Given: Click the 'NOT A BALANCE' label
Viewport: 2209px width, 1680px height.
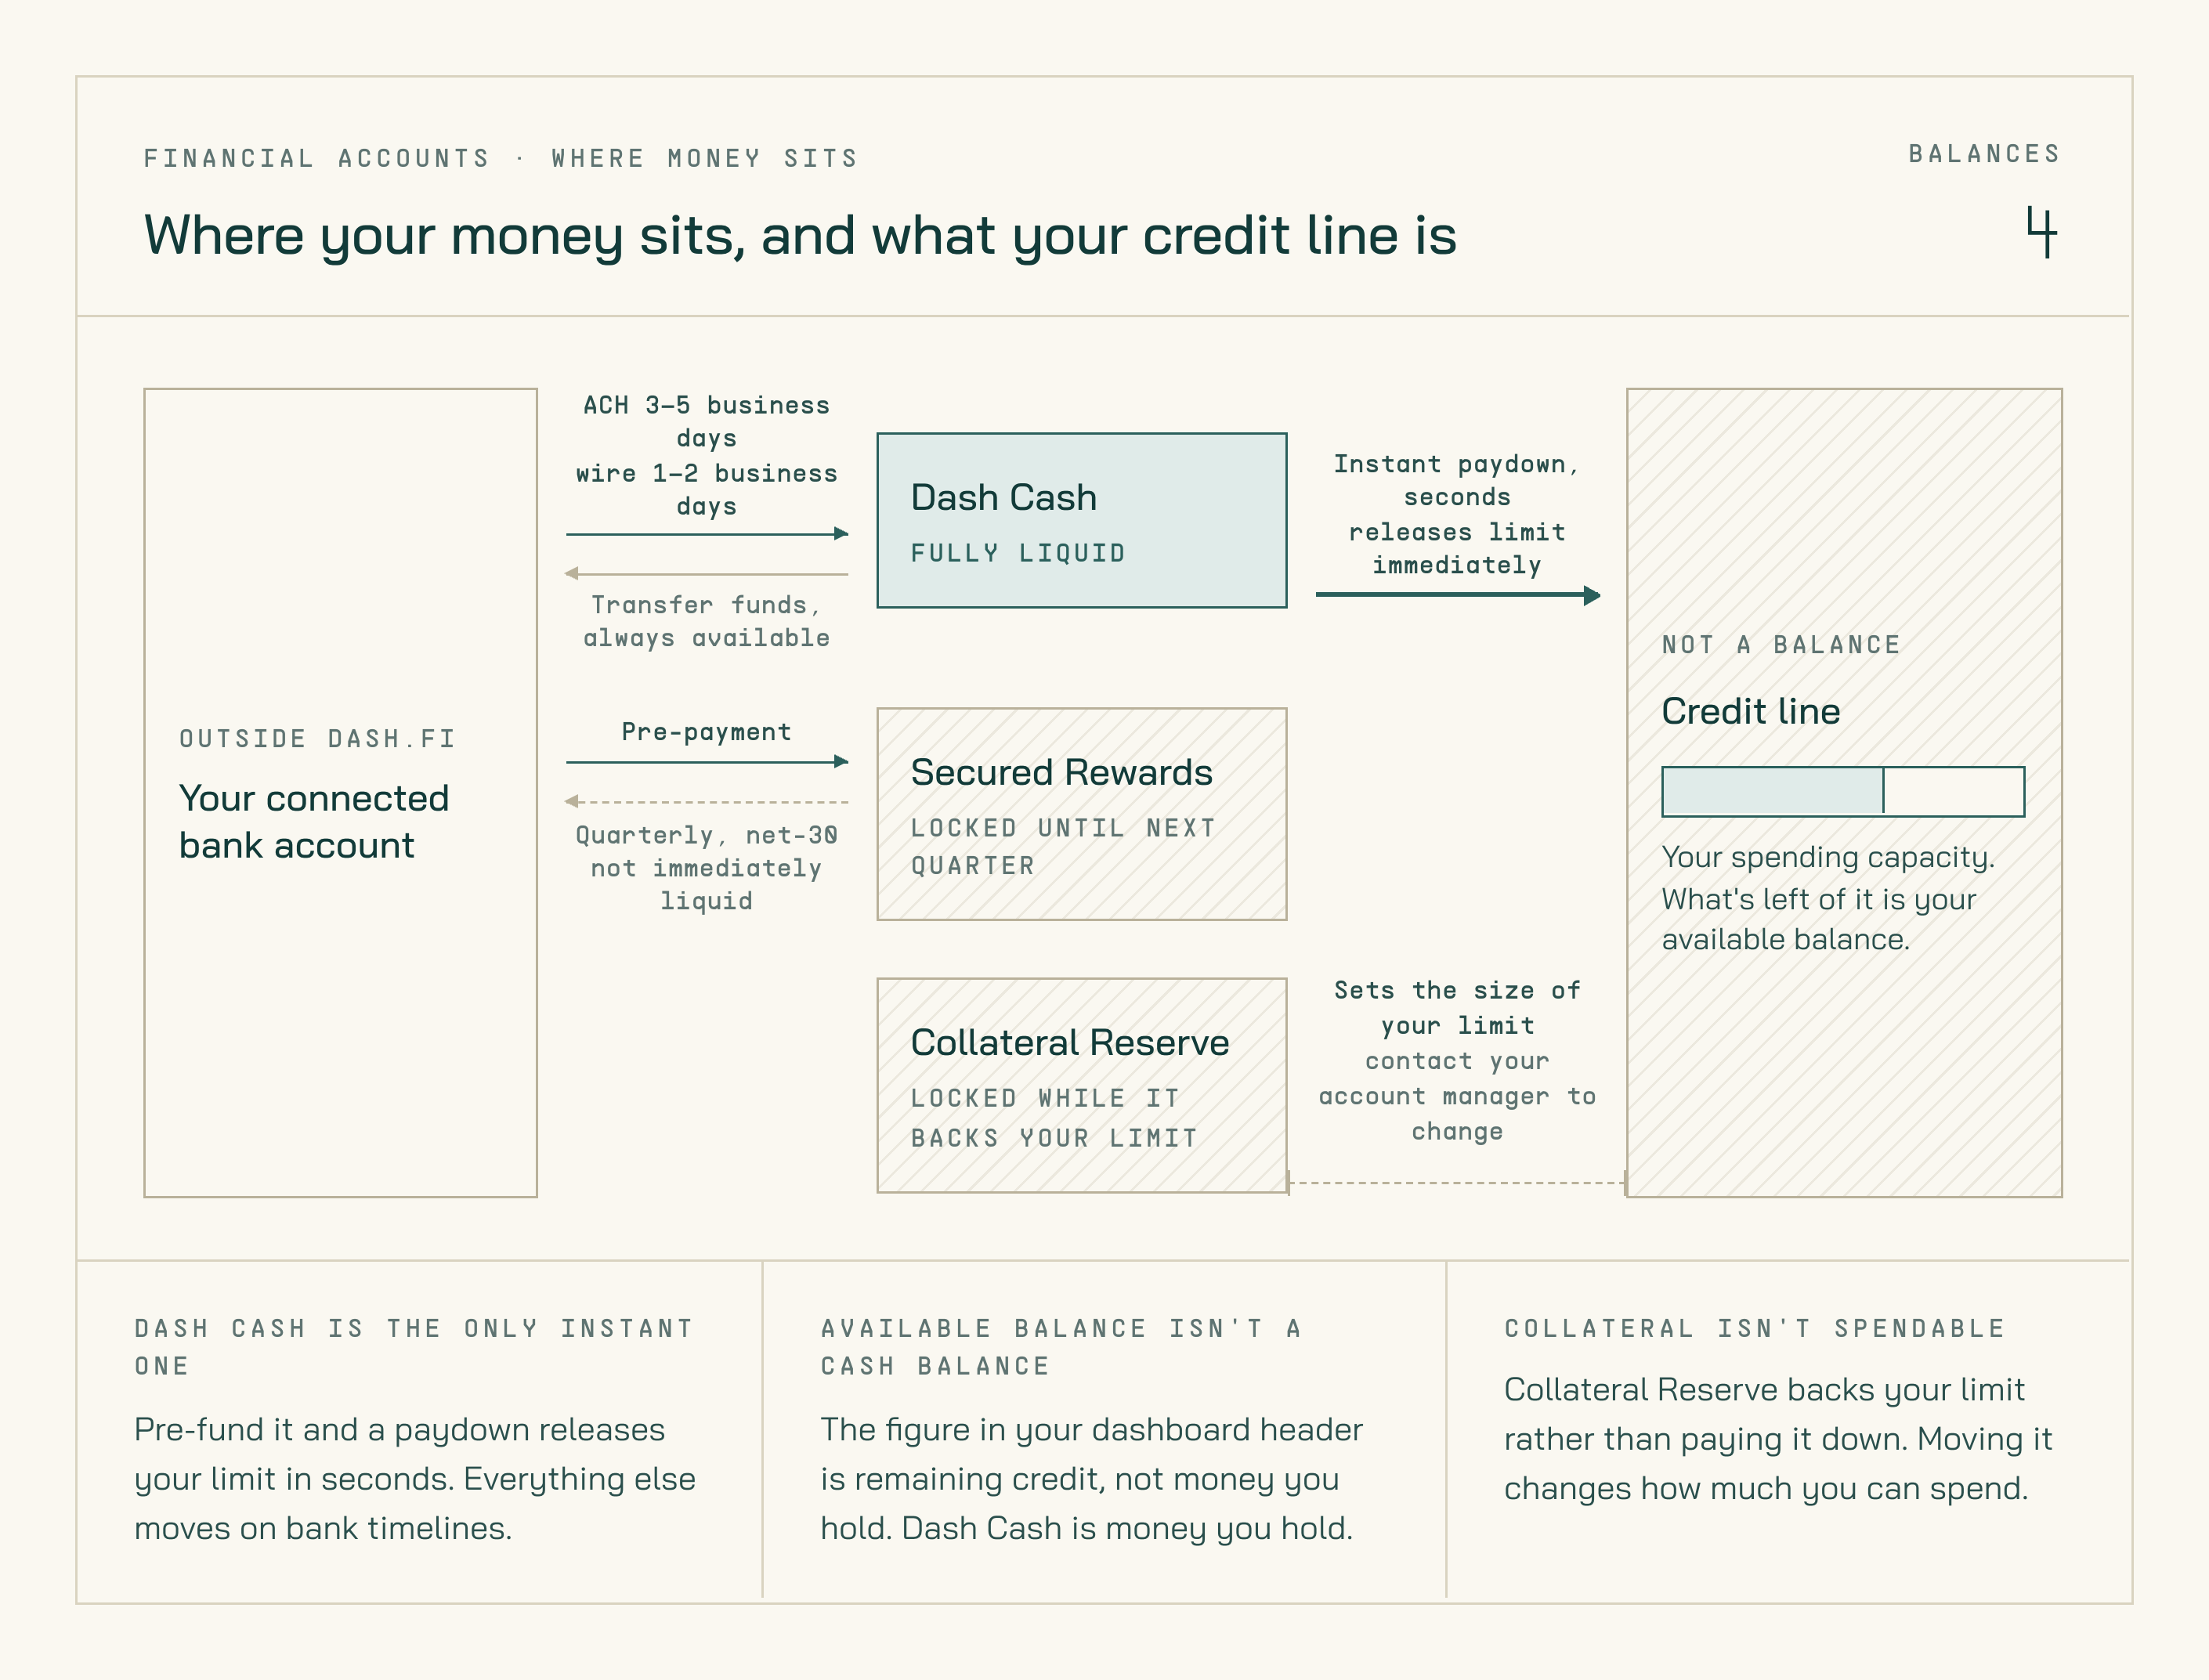Looking at the screenshot, I should coord(1781,645).
